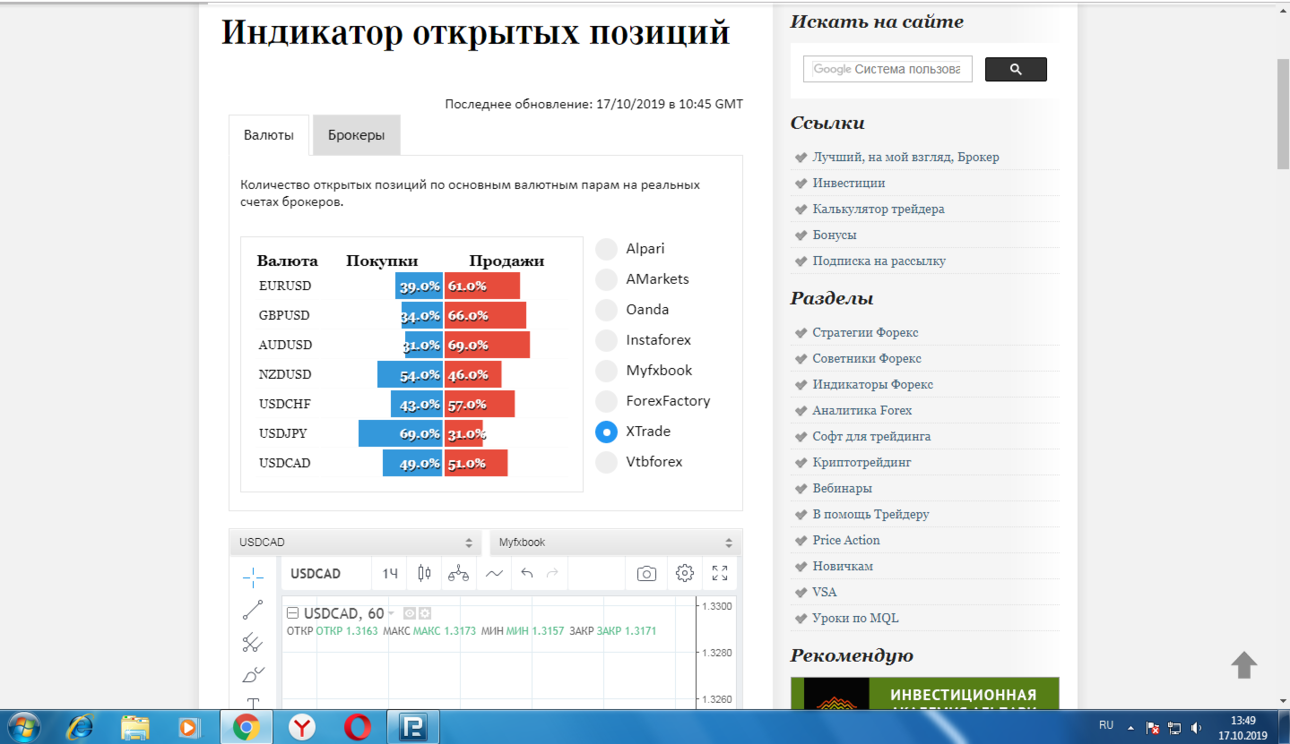Open the compare symbols scales icon
The width and height of the screenshot is (1290, 744).
[x=459, y=573]
